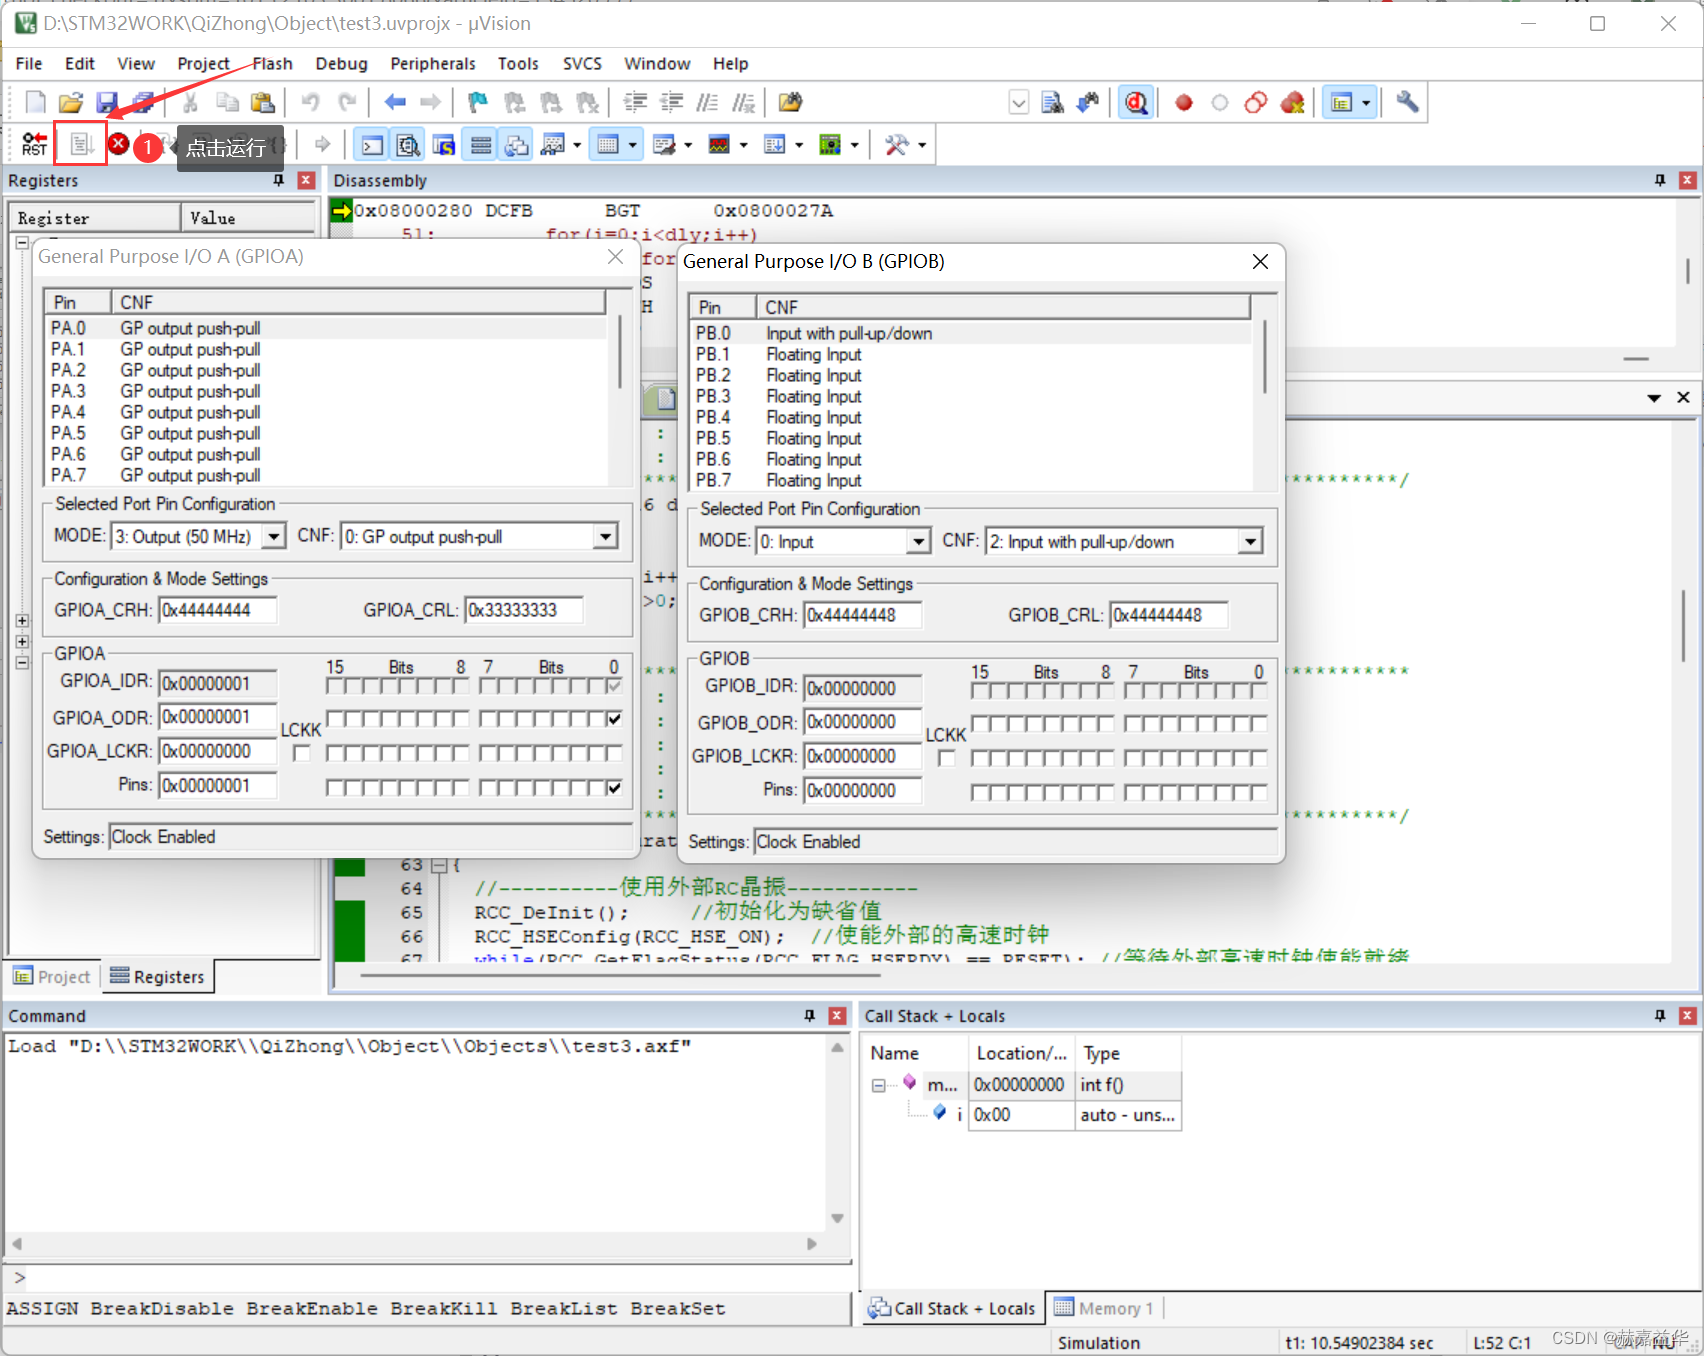Click the GPIOA_CRH value field
This screenshot has height=1356, width=1704.
218,610
